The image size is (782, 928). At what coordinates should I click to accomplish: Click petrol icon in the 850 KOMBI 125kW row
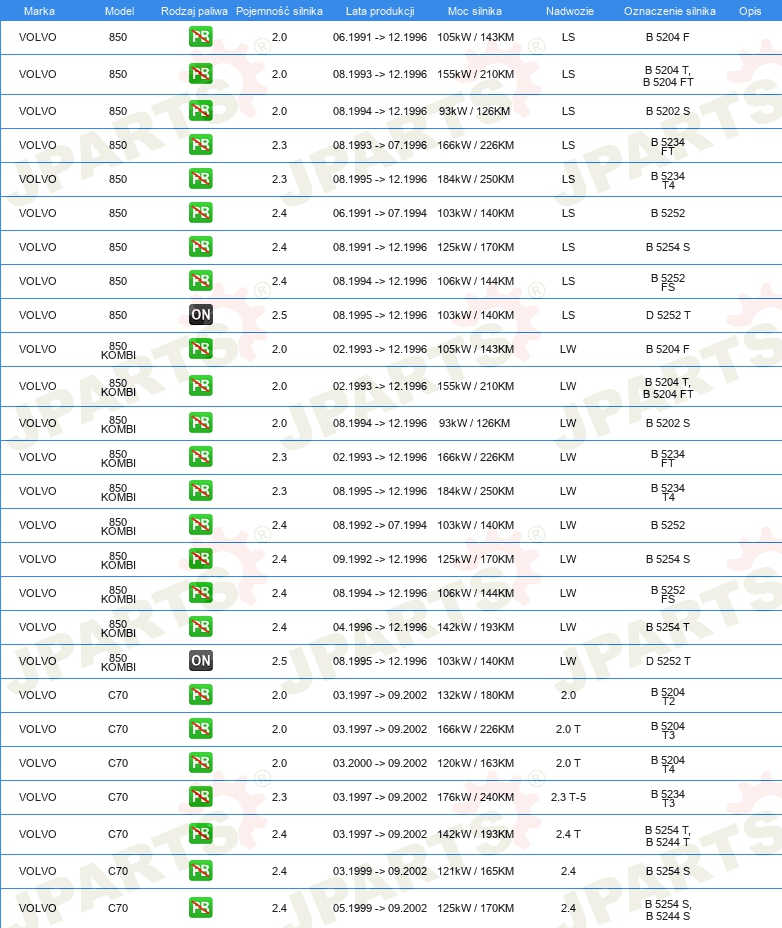pos(201,559)
